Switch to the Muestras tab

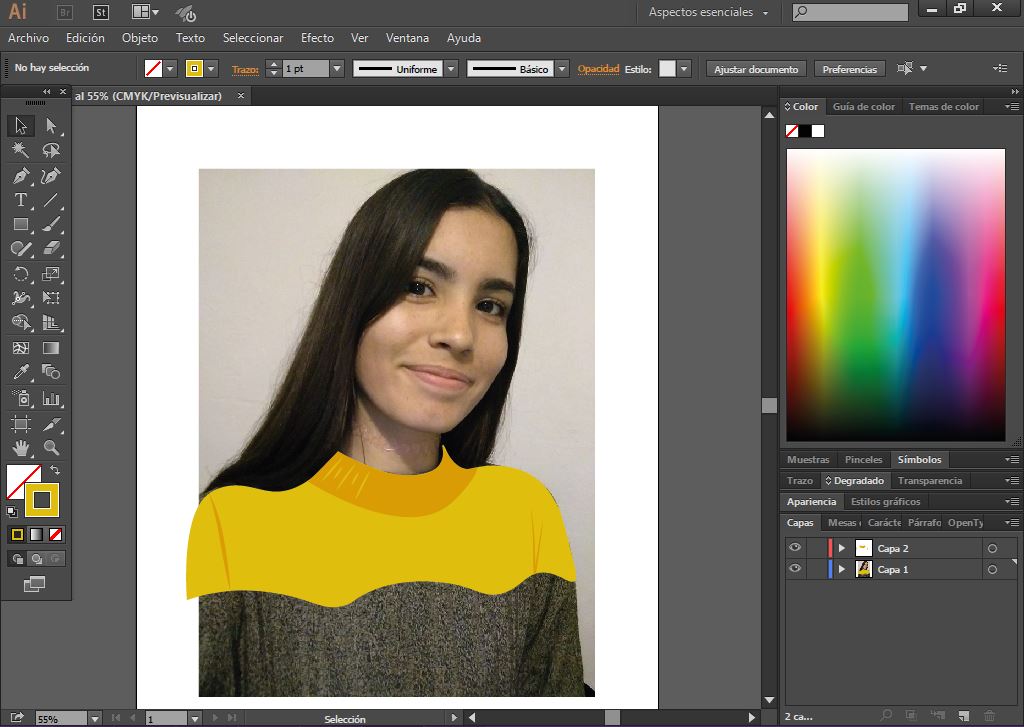tap(808, 460)
